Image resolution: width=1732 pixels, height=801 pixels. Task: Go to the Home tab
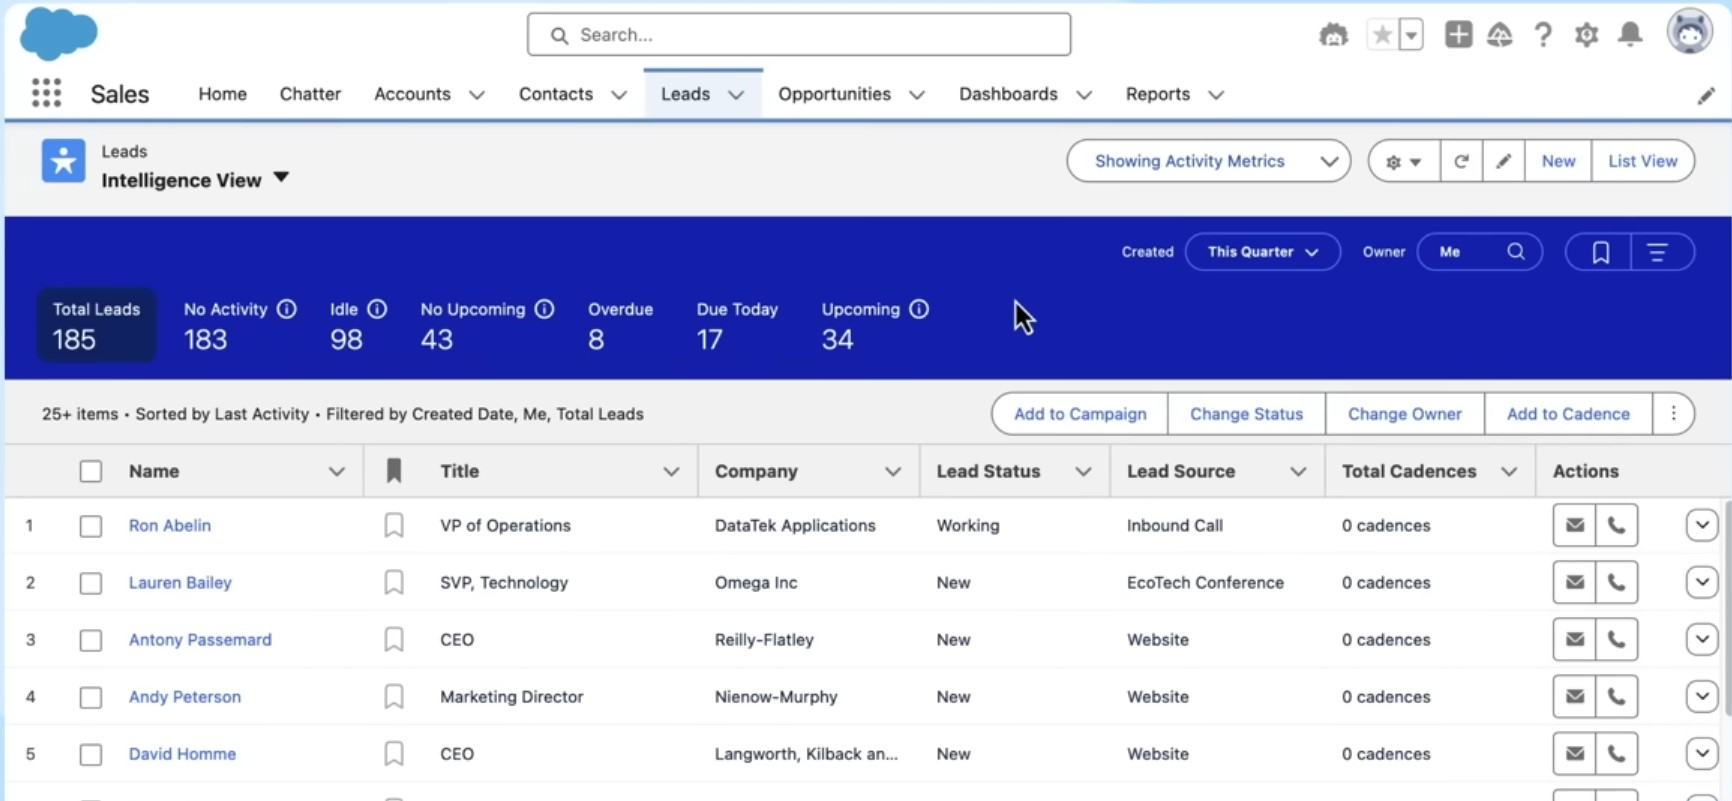click(222, 94)
